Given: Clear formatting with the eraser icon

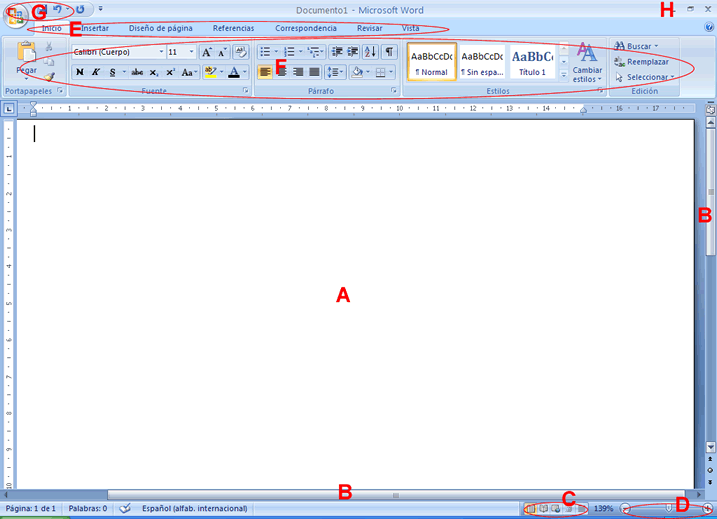Looking at the screenshot, I should (x=241, y=52).
